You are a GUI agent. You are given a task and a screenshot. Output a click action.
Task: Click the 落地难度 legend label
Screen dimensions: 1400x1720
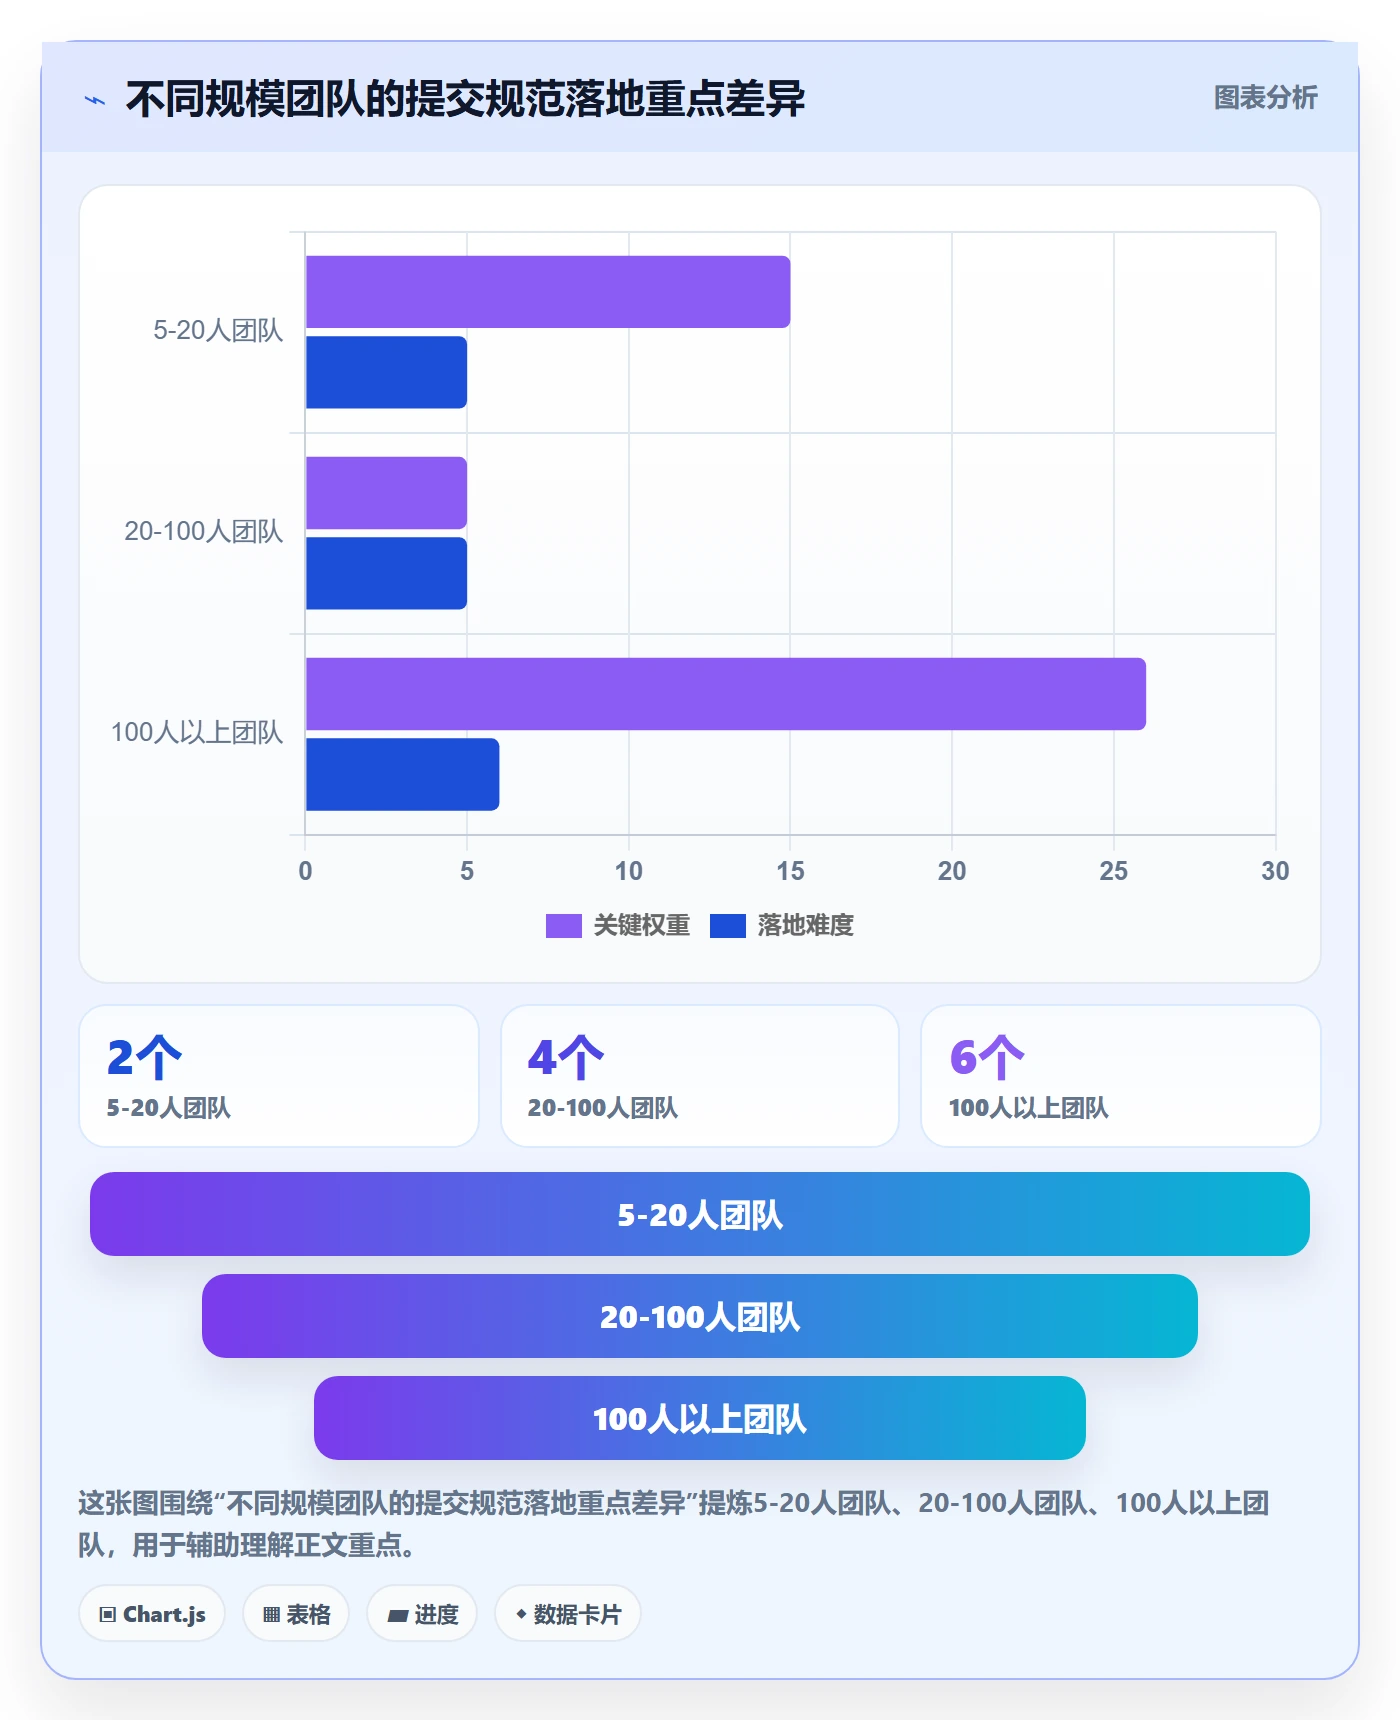(806, 926)
